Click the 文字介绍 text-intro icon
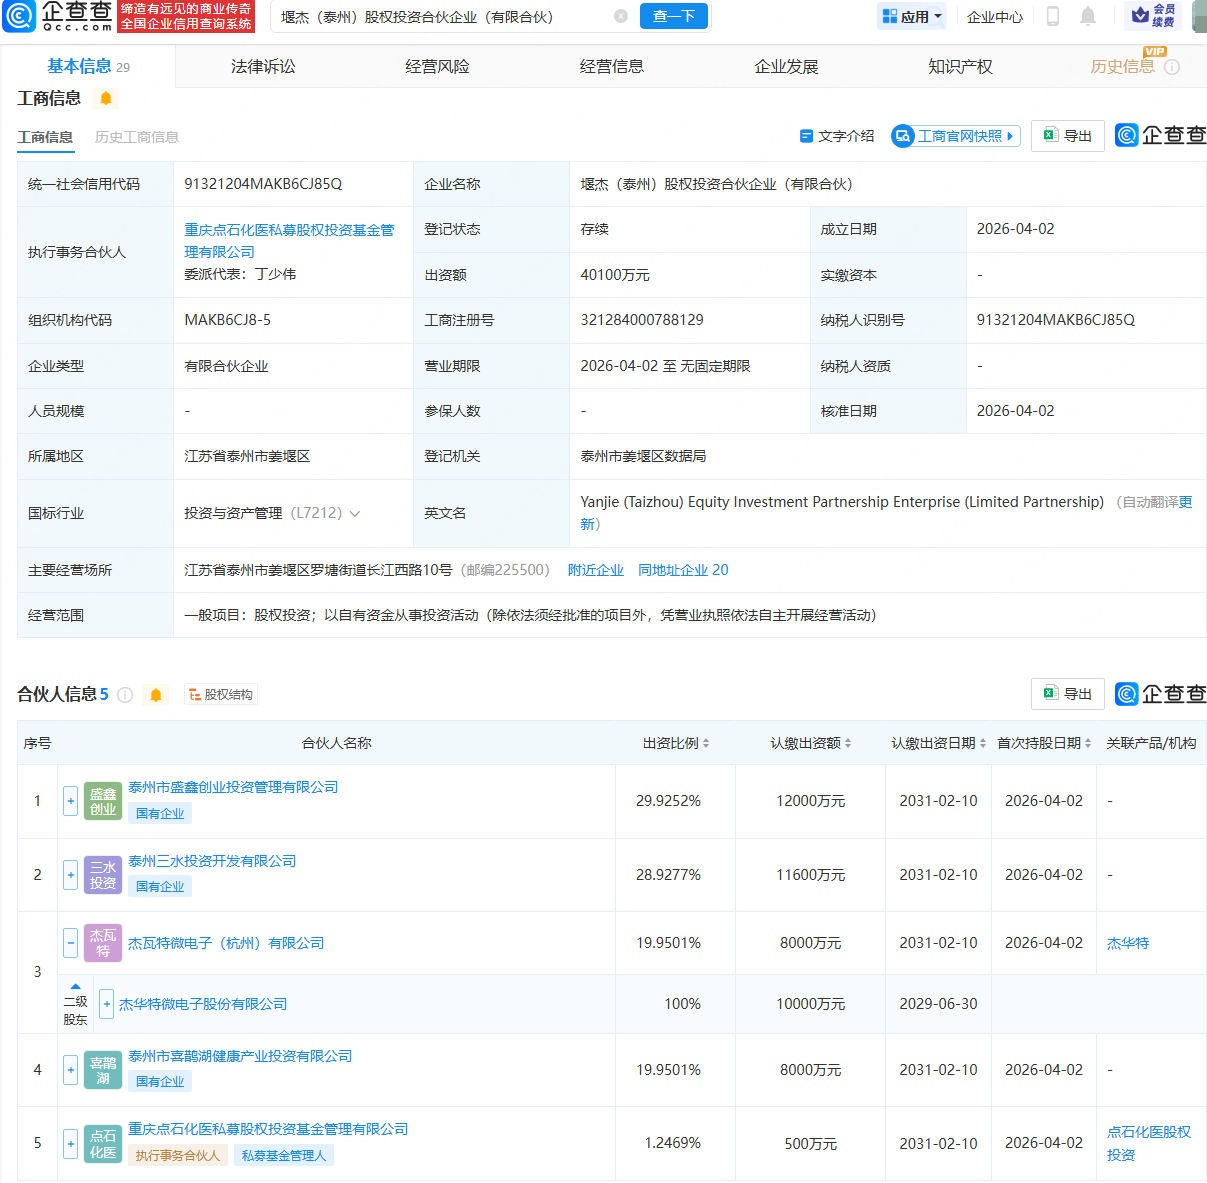1207x1183 pixels. click(x=806, y=136)
